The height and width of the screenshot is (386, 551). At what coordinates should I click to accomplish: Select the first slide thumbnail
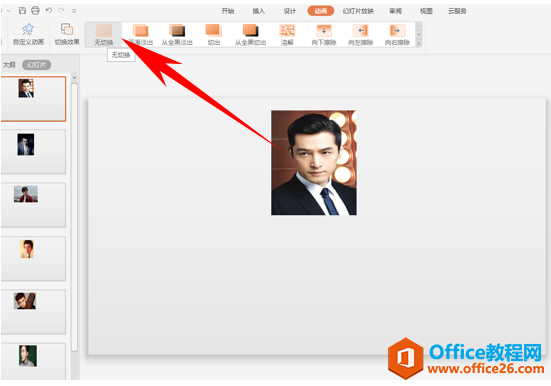click(x=33, y=99)
